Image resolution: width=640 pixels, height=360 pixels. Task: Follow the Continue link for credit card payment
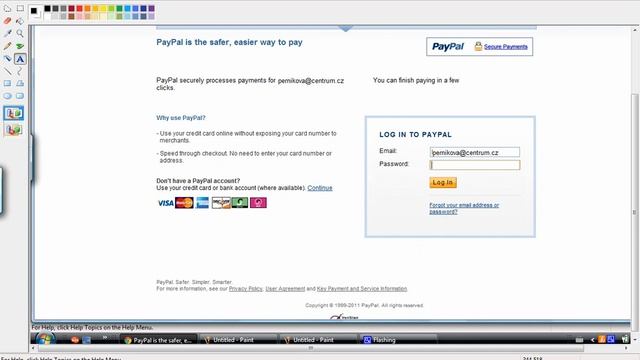pos(320,188)
